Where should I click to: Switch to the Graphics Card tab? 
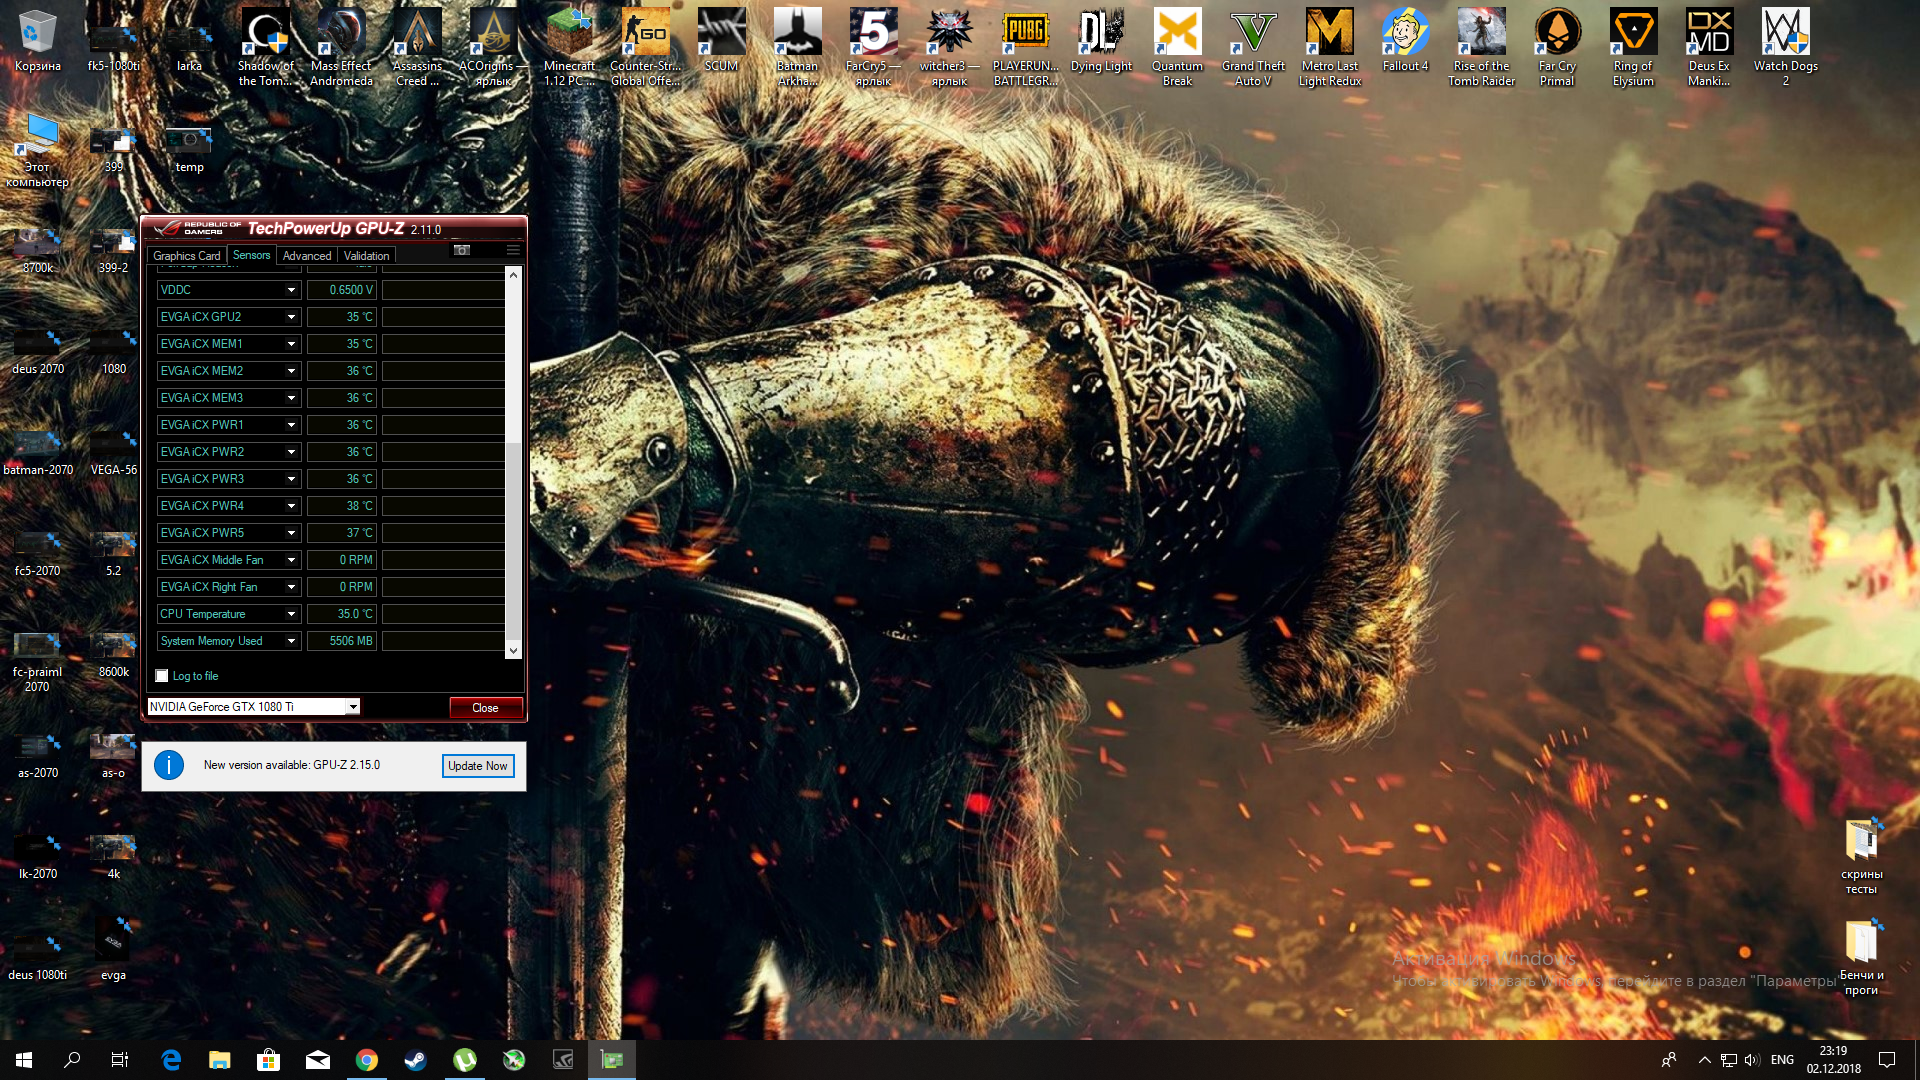(x=187, y=256)
